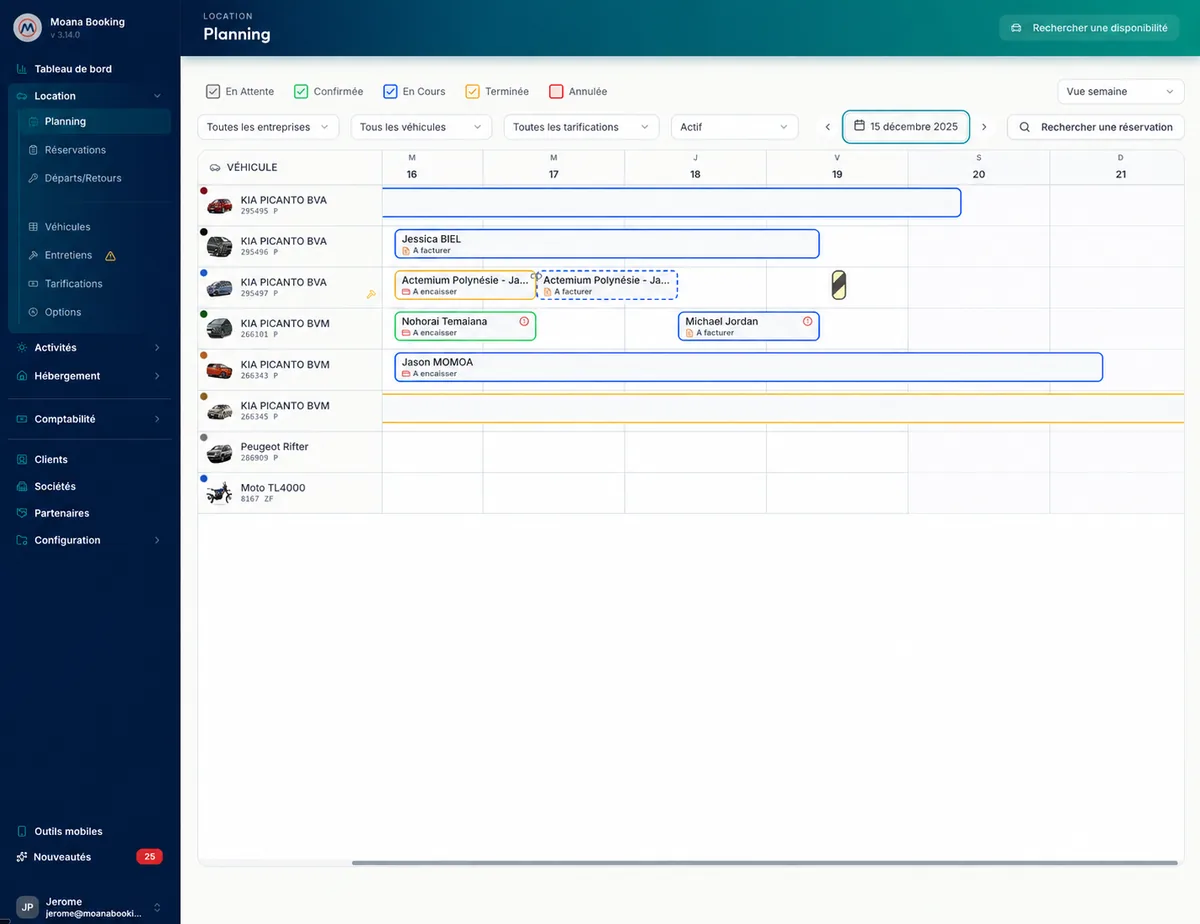Go to Sociétés page
This screenshot has width=1200, height=924.
pyautogui.click(x=55, y=486)
